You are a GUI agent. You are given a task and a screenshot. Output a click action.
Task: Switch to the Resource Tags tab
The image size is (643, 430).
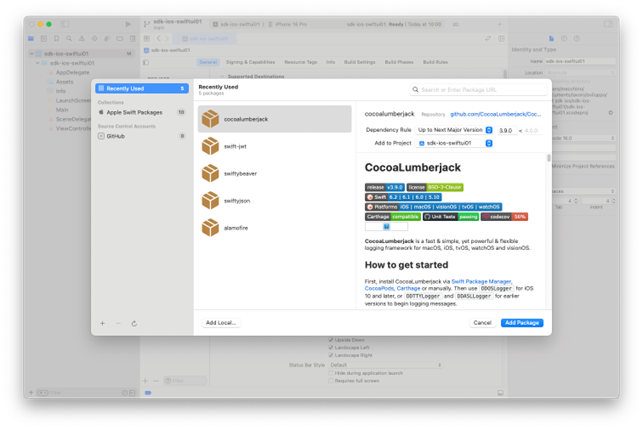click(301, 62)
